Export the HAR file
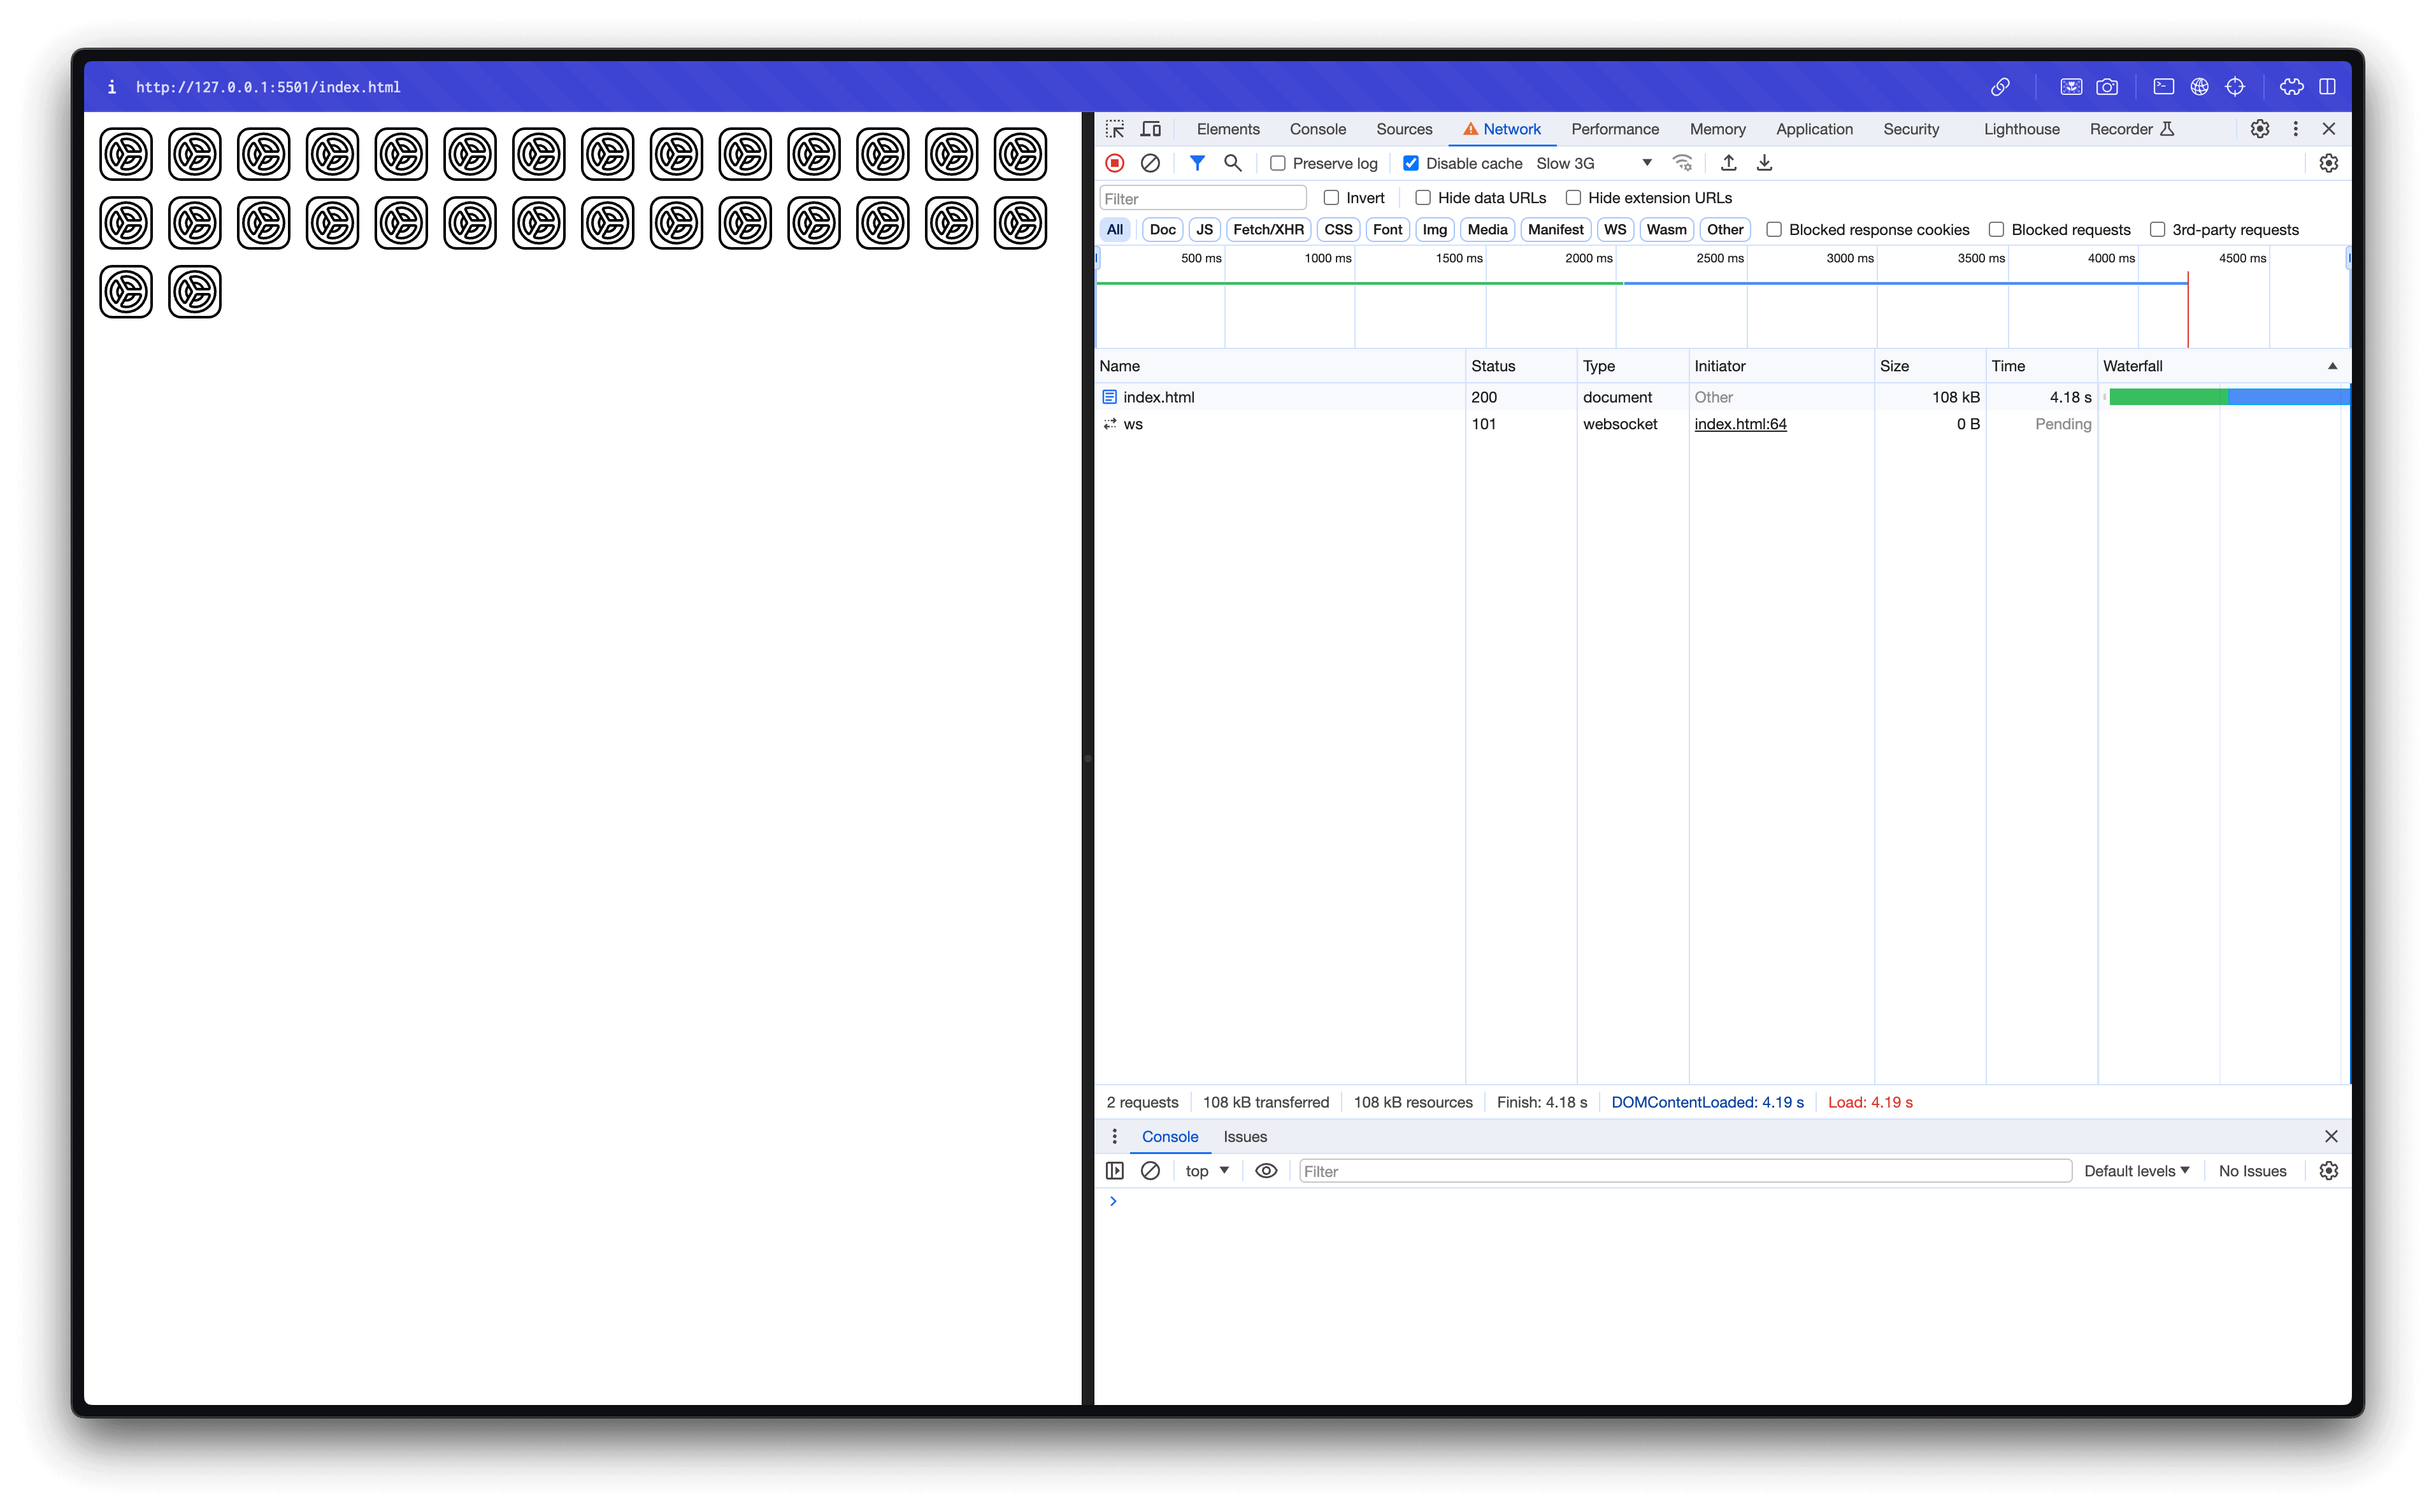The image size is (2436, 1512). (x=1764, y=162)
